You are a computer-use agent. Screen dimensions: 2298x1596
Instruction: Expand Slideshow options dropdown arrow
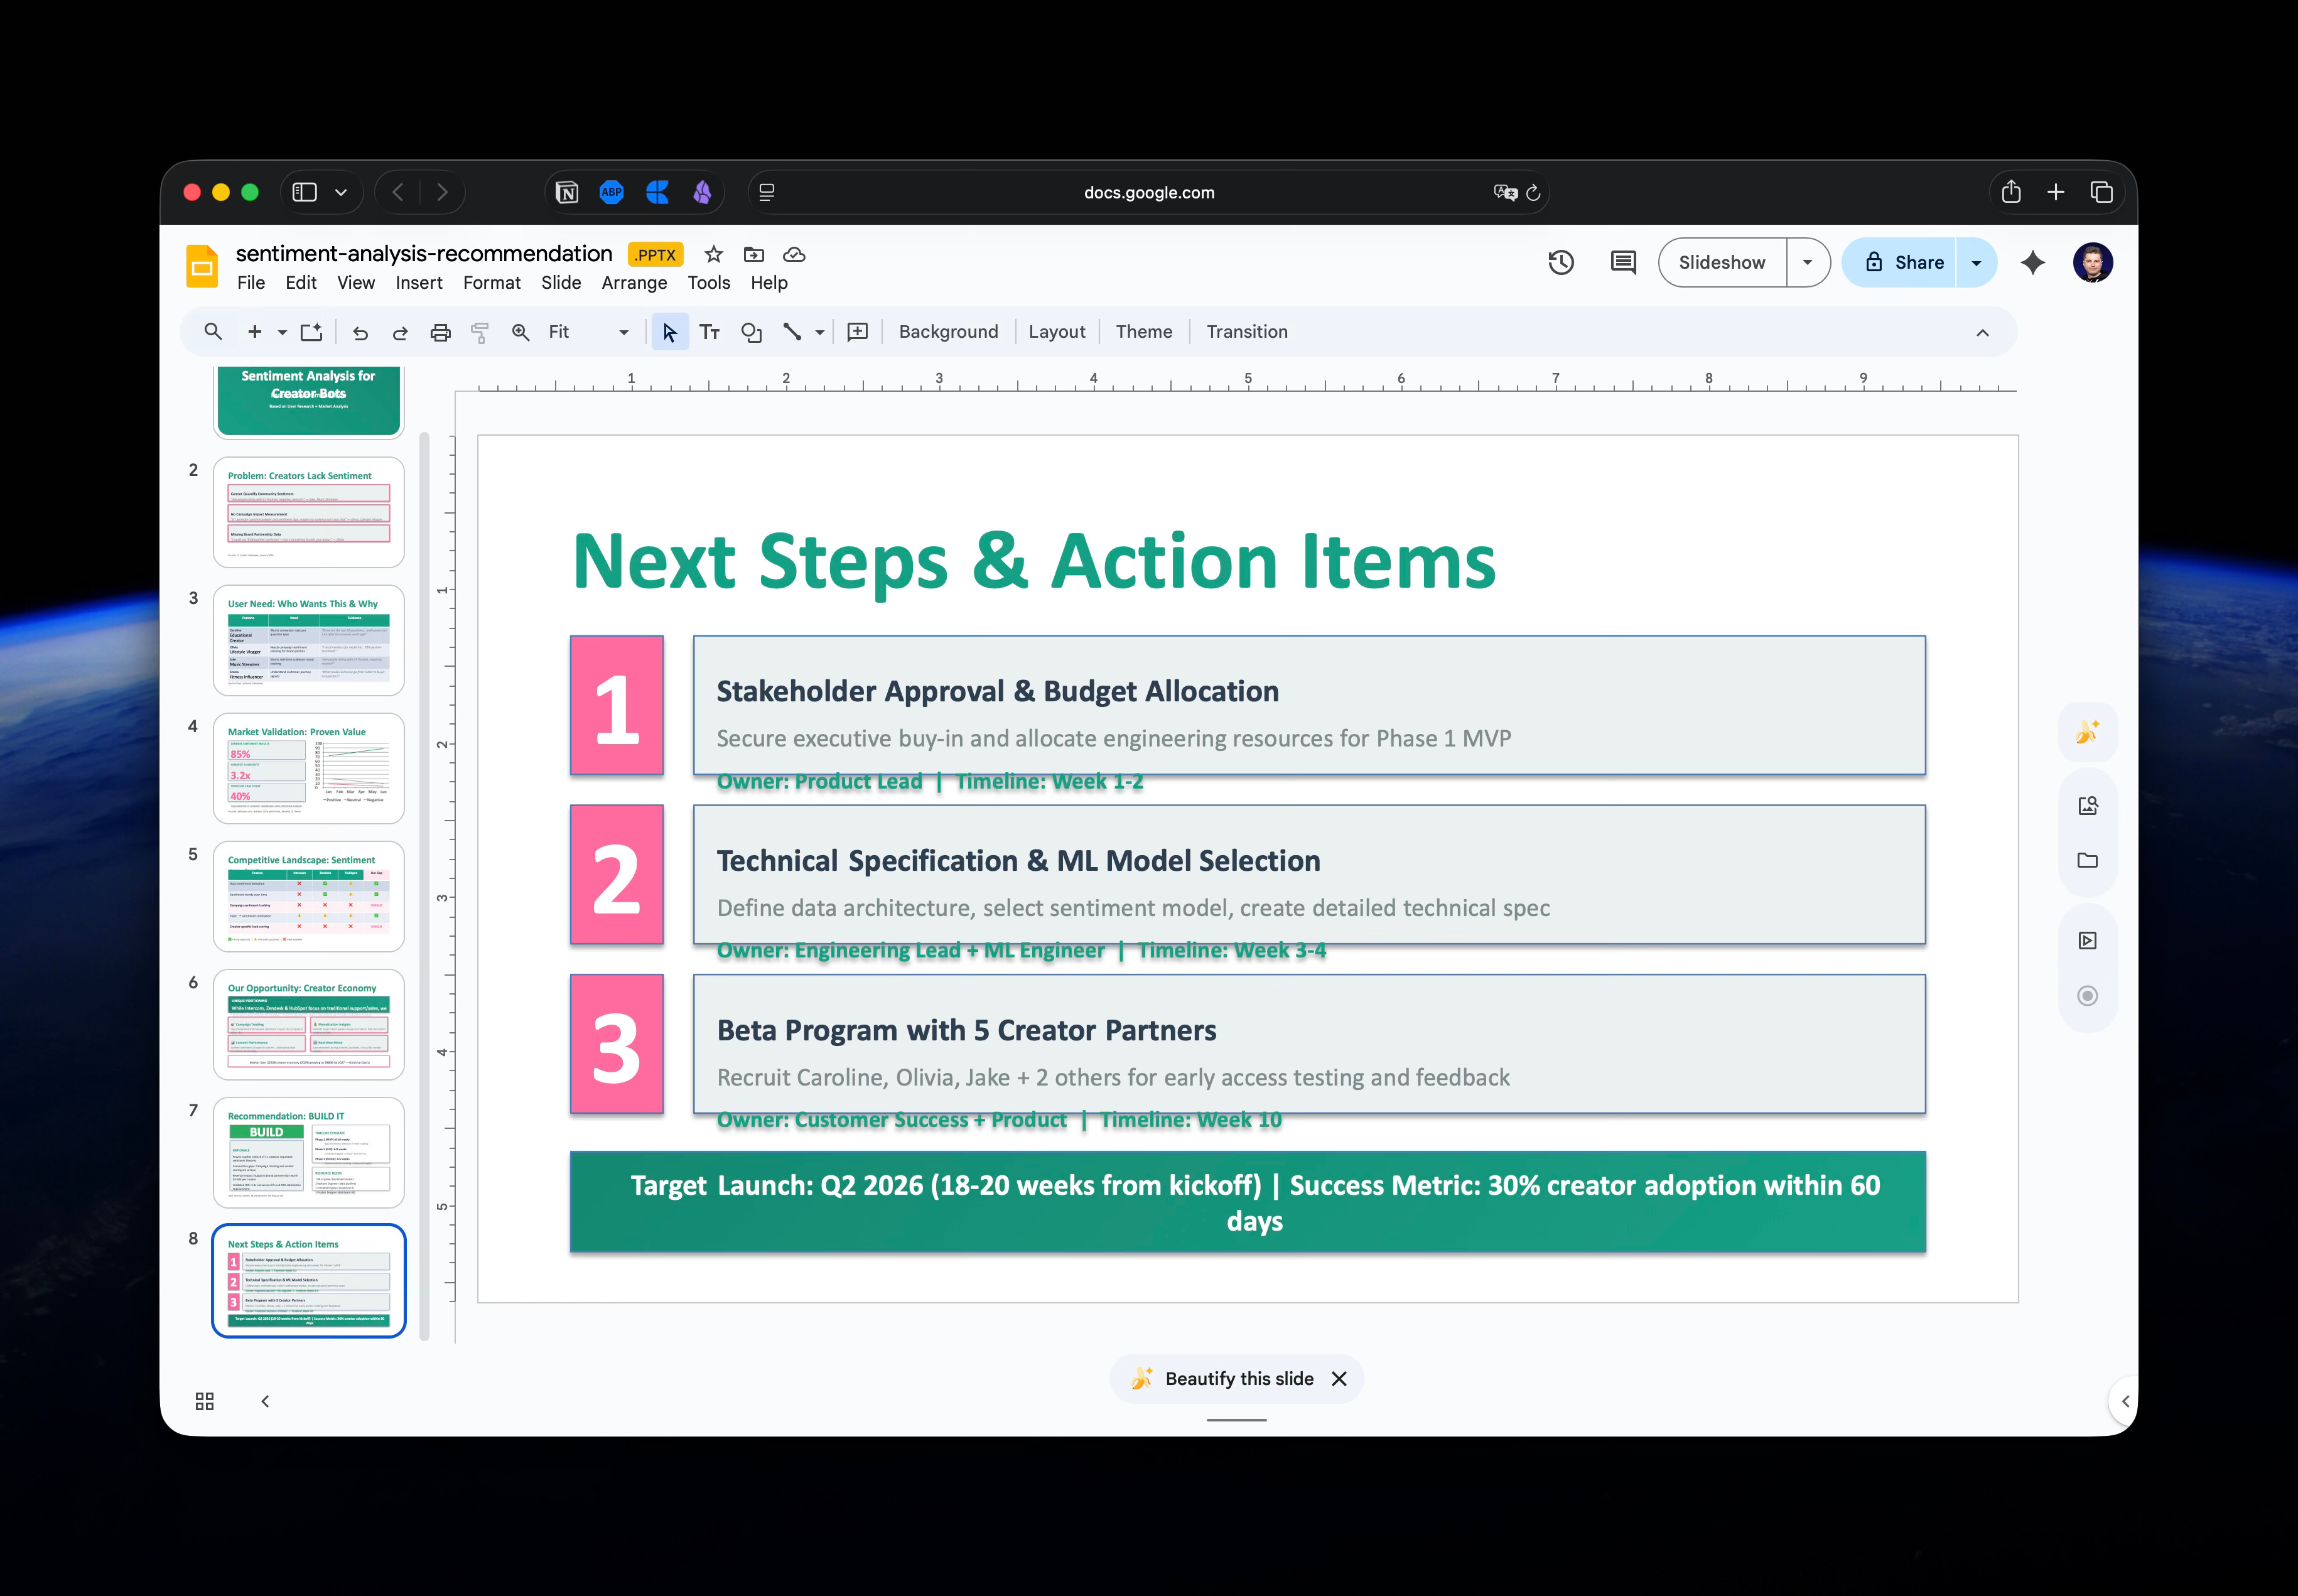pos(1807,263)
